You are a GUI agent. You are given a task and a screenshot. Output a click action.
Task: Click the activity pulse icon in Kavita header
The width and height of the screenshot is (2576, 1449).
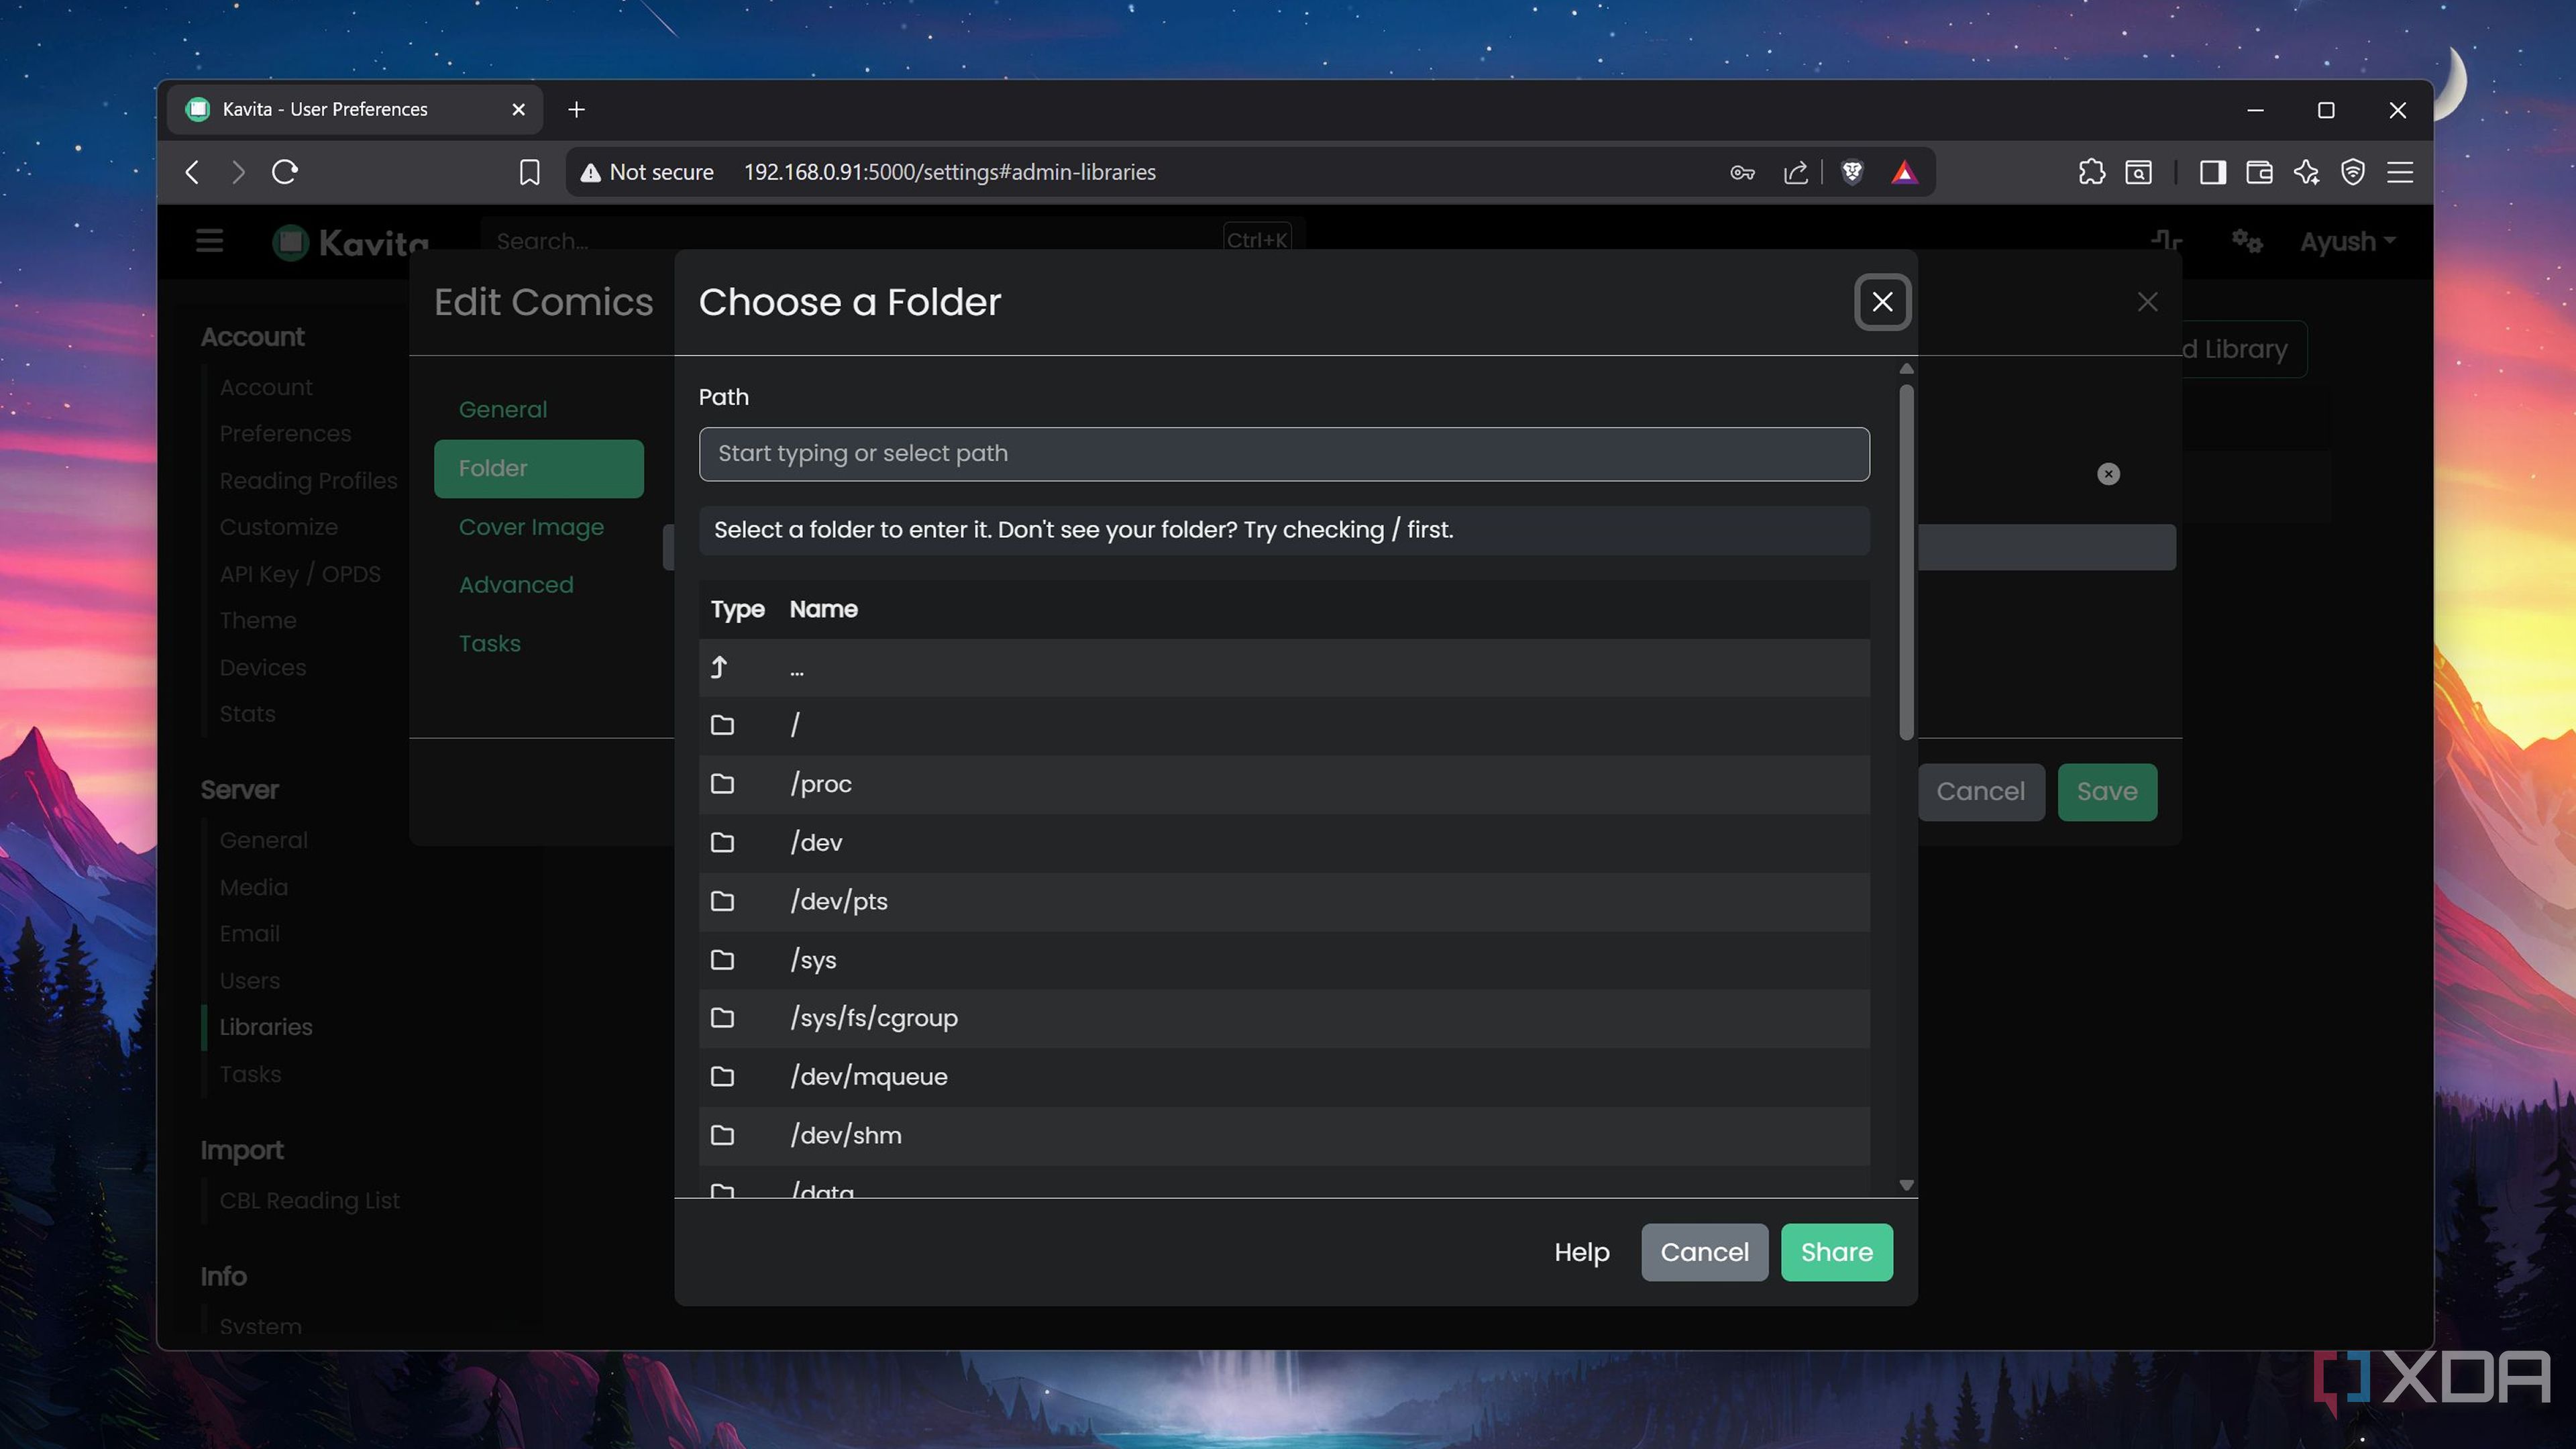(x=2167, y=241)
